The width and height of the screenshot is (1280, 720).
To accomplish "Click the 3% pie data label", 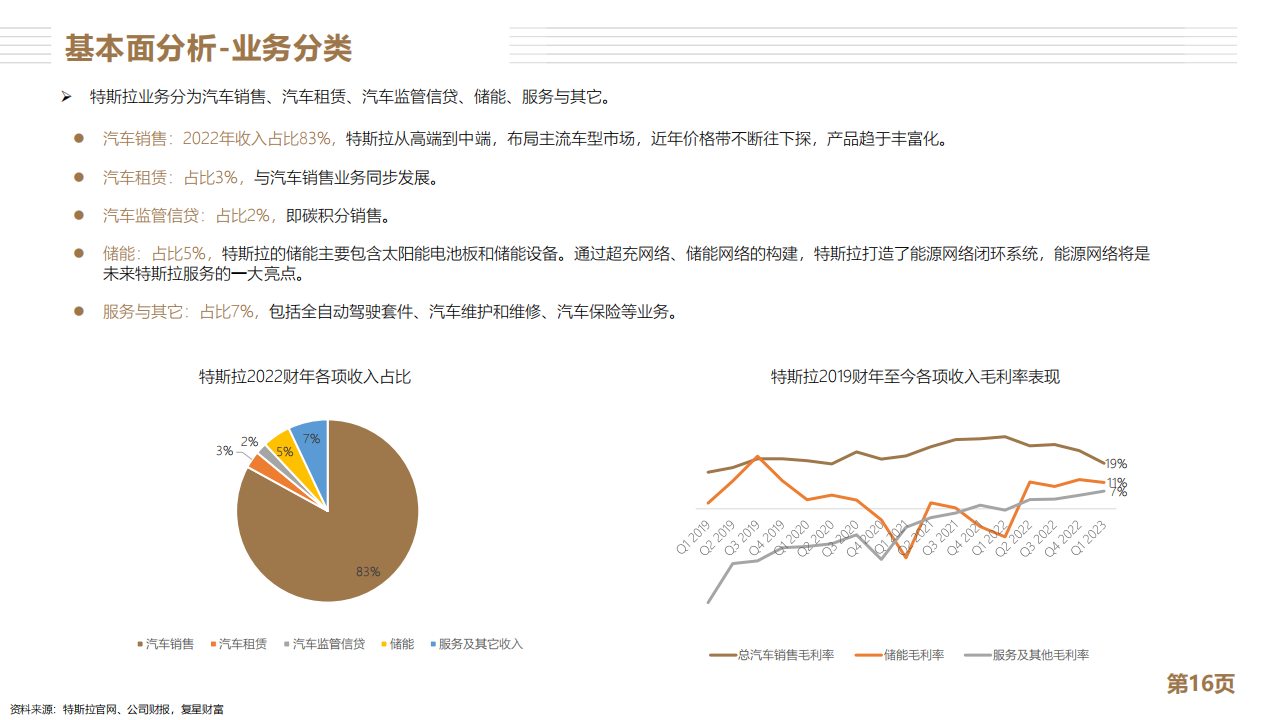I will 224,451.
